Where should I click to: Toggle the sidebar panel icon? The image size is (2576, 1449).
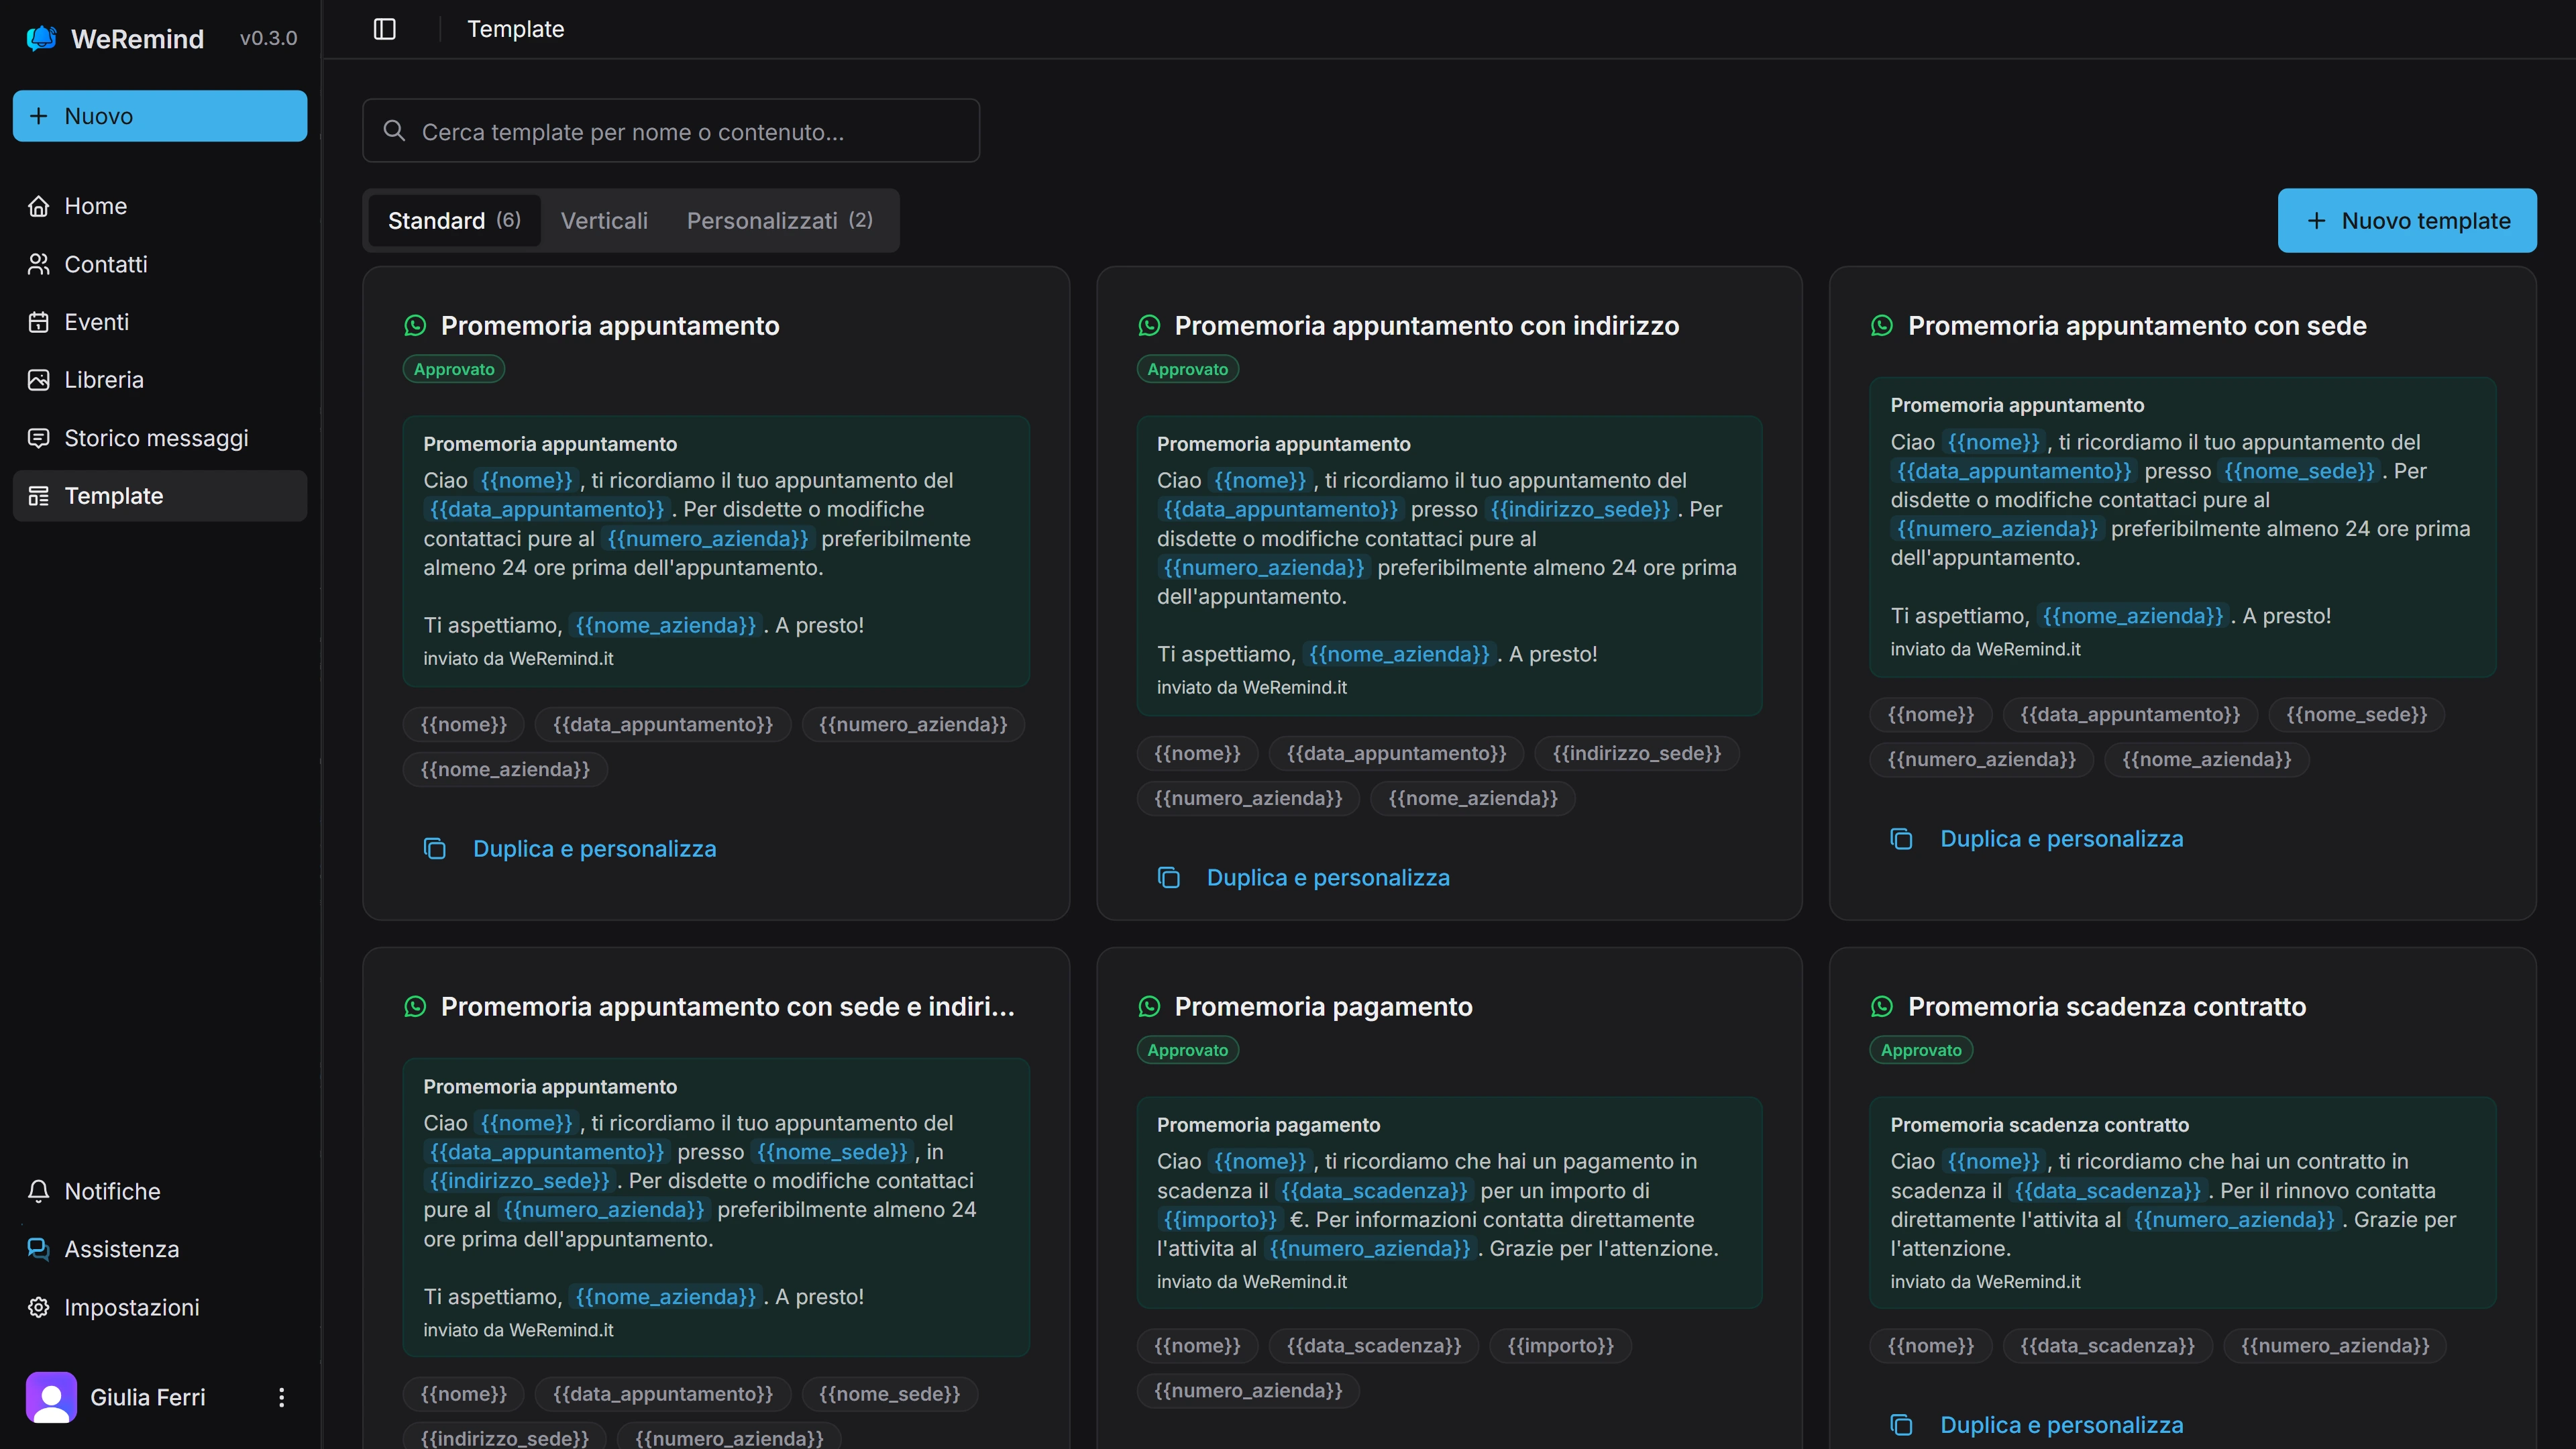[385, 29]
